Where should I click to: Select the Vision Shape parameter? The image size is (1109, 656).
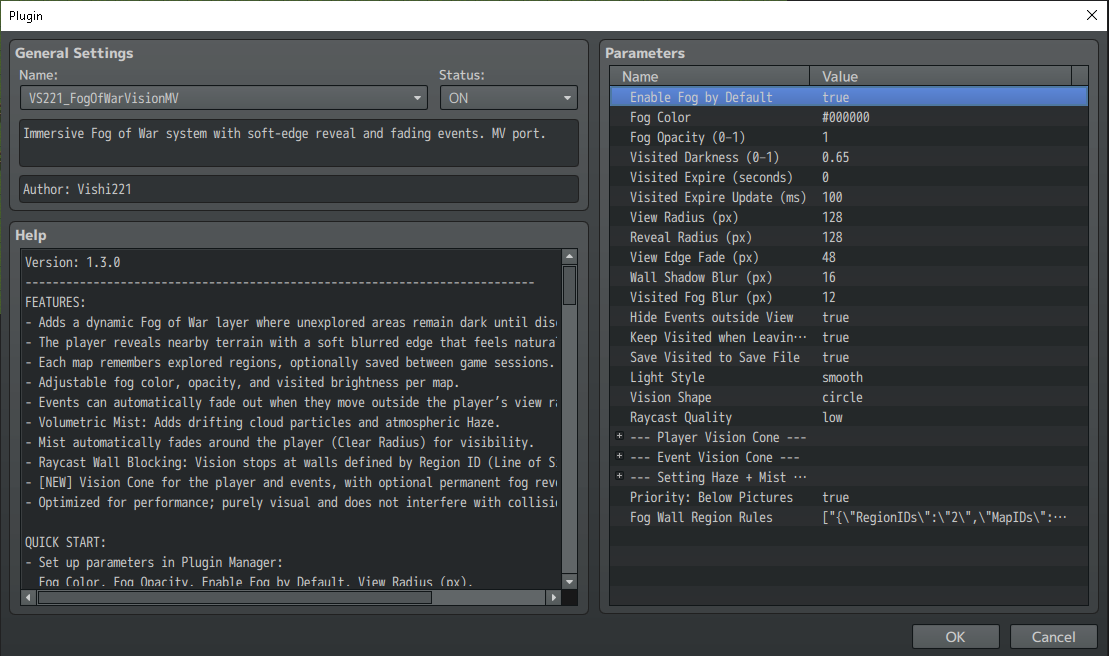pyautogui.click(x=670, y=397)
